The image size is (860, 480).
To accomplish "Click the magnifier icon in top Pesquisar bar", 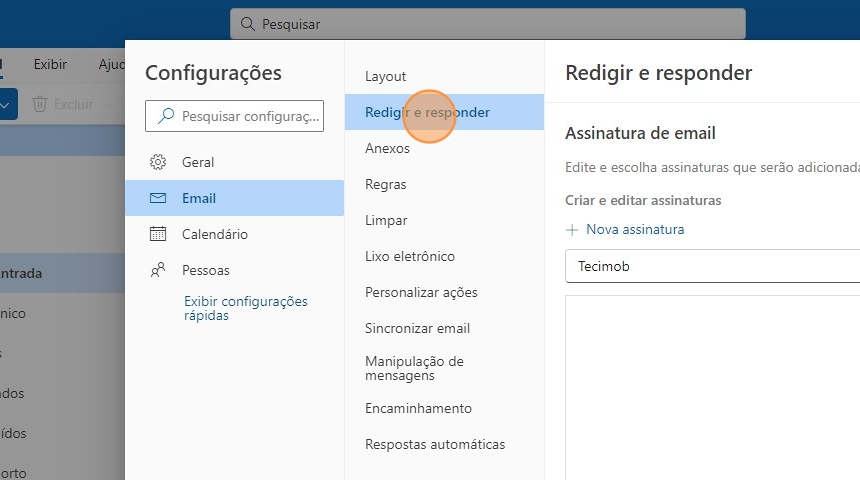I will pyautogui.click(x=248, y=24).
